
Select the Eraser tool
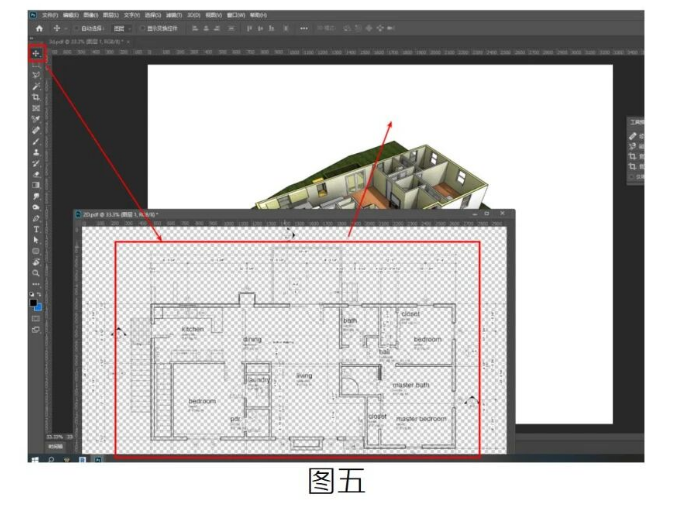pos(36,175)
